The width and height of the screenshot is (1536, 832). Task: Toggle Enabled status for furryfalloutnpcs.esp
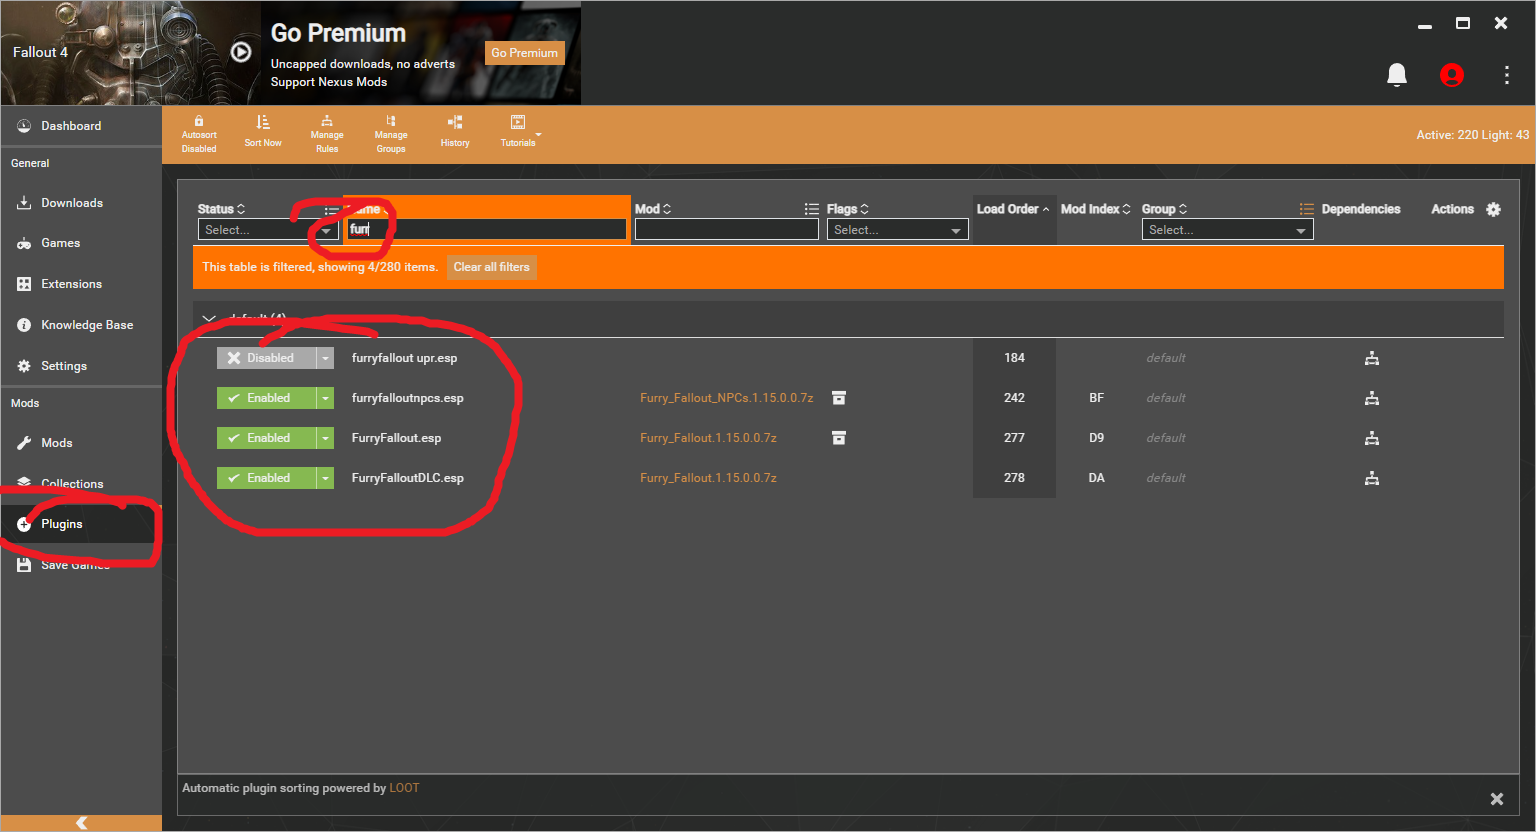(266, 398)
